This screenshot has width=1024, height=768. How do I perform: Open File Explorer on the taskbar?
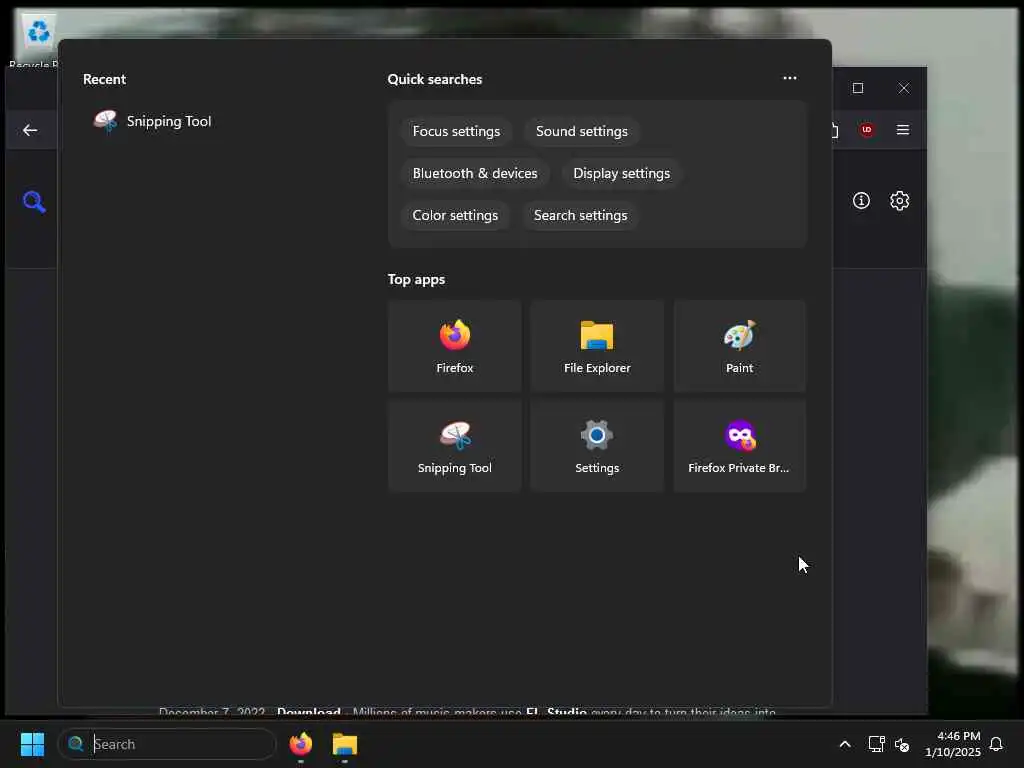(344, 744)
